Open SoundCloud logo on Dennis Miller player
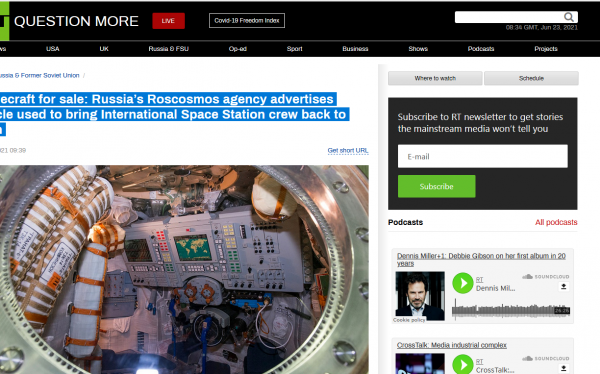Viewport: 600px width, 374px height. [546, 276]
